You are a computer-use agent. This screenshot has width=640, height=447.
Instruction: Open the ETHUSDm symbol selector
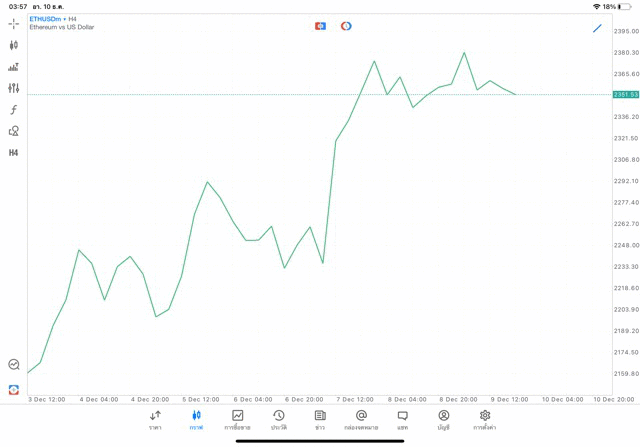pyautogui.click(x=46, y=19)
